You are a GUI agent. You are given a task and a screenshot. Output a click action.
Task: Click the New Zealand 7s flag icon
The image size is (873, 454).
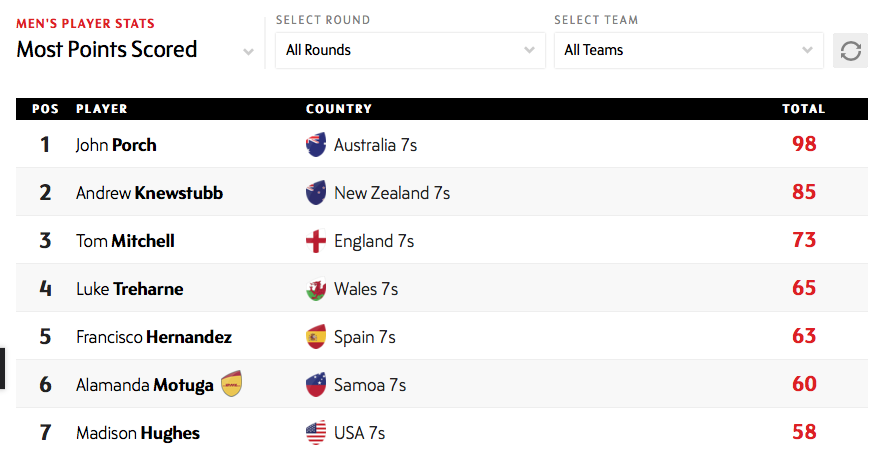pyautogui.click(x=316, y=193)
